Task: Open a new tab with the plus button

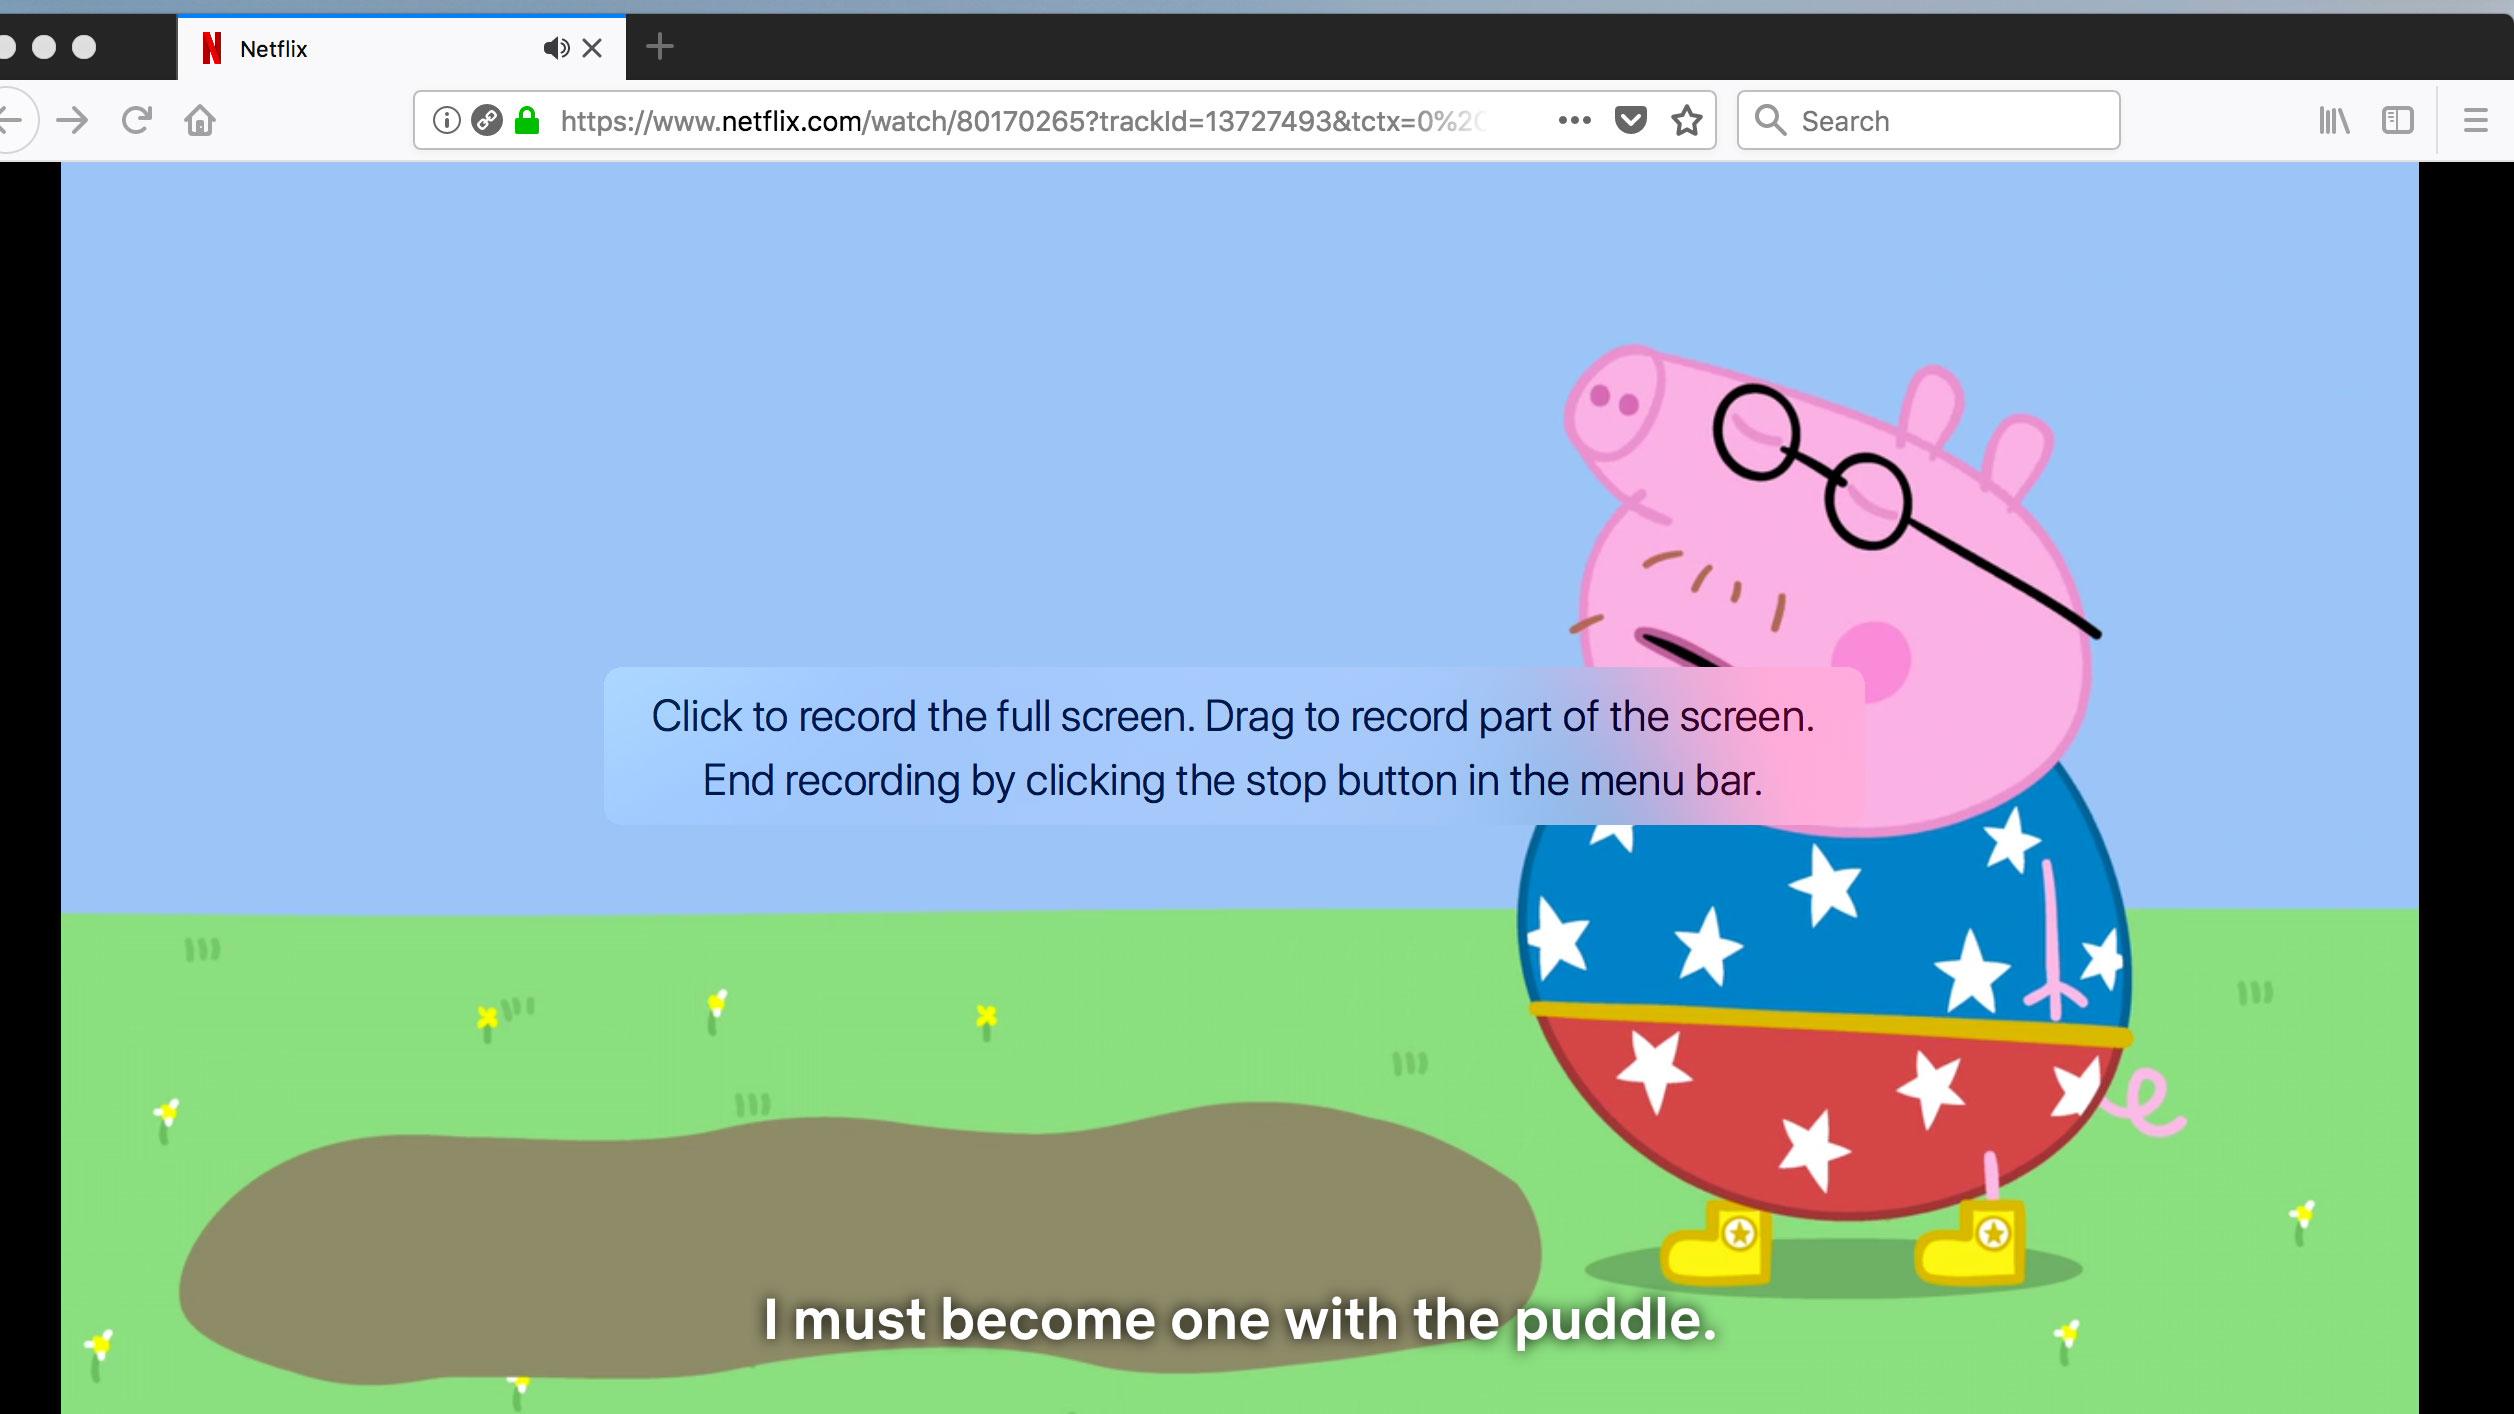Action: pyautogui.click(x=659, y=47)
